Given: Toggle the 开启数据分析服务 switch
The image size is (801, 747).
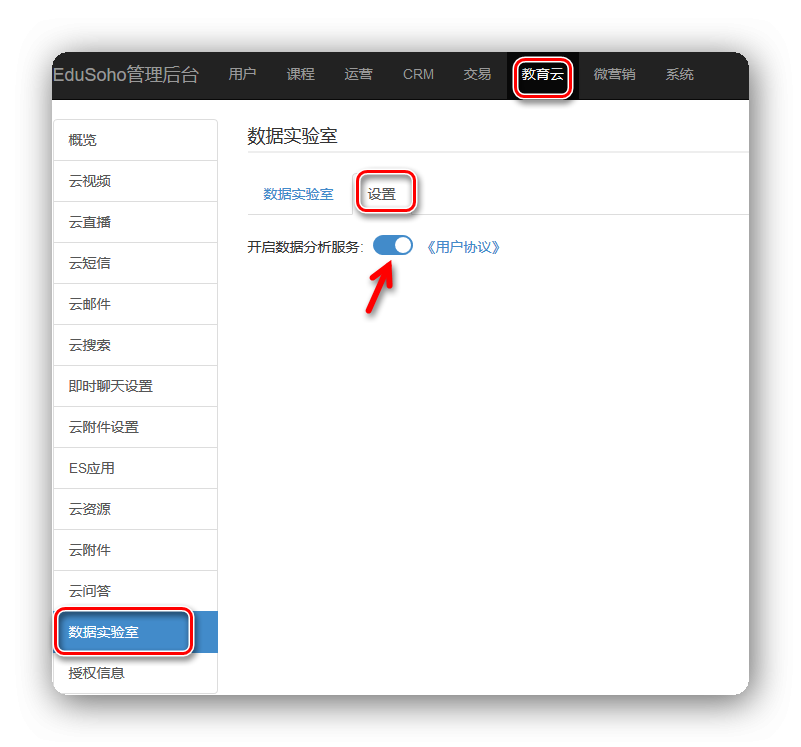Looking at the screenshot, I should [393, 246].
